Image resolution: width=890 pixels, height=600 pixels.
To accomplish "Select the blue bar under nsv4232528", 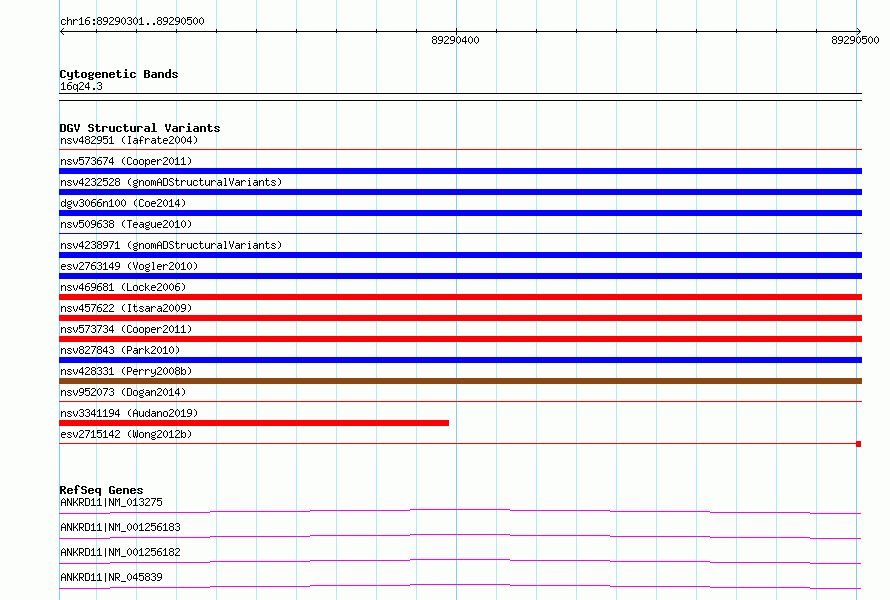I will click(460, 192).
